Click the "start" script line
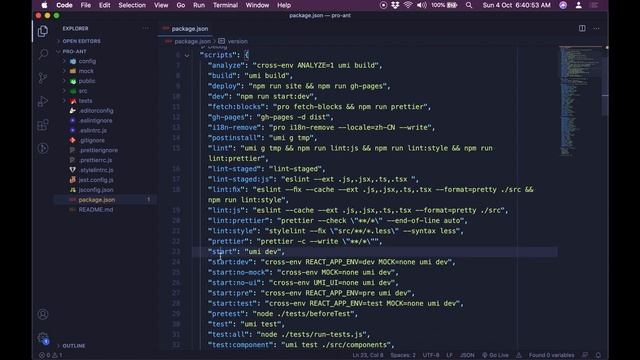This screenshot has height=360, width=640. (x=246, y=252)
